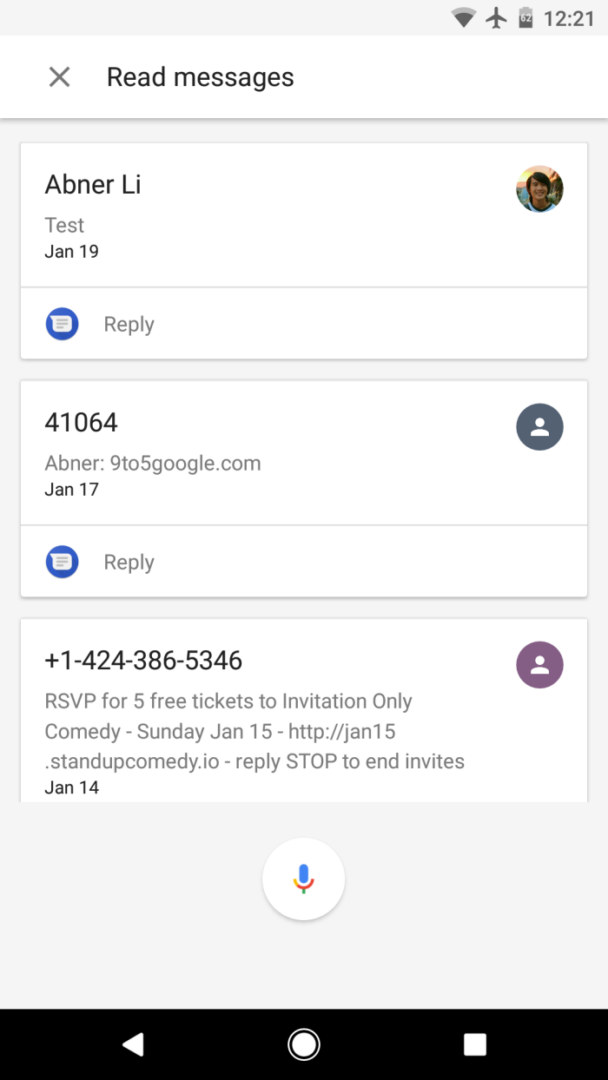Reply to the message from 41064
This screenshot has height=1080, width=608.
click(128, 561)
